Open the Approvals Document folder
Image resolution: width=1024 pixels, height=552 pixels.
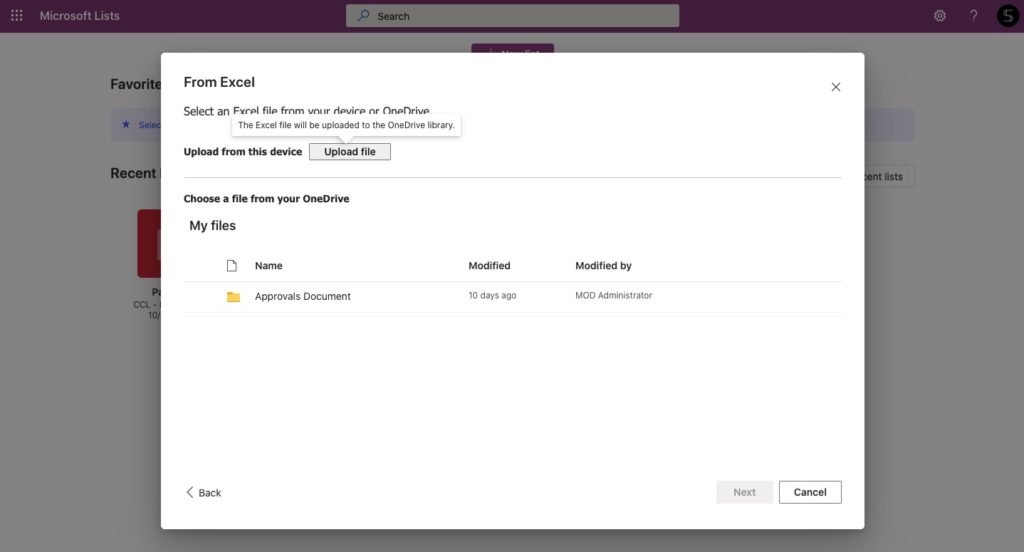(x=302, y=297)
